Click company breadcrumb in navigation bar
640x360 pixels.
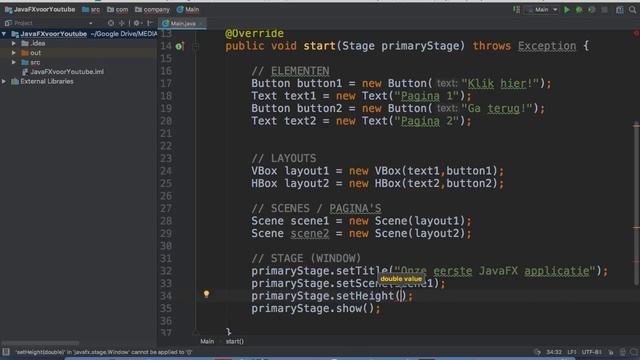(x=152, y=9)
